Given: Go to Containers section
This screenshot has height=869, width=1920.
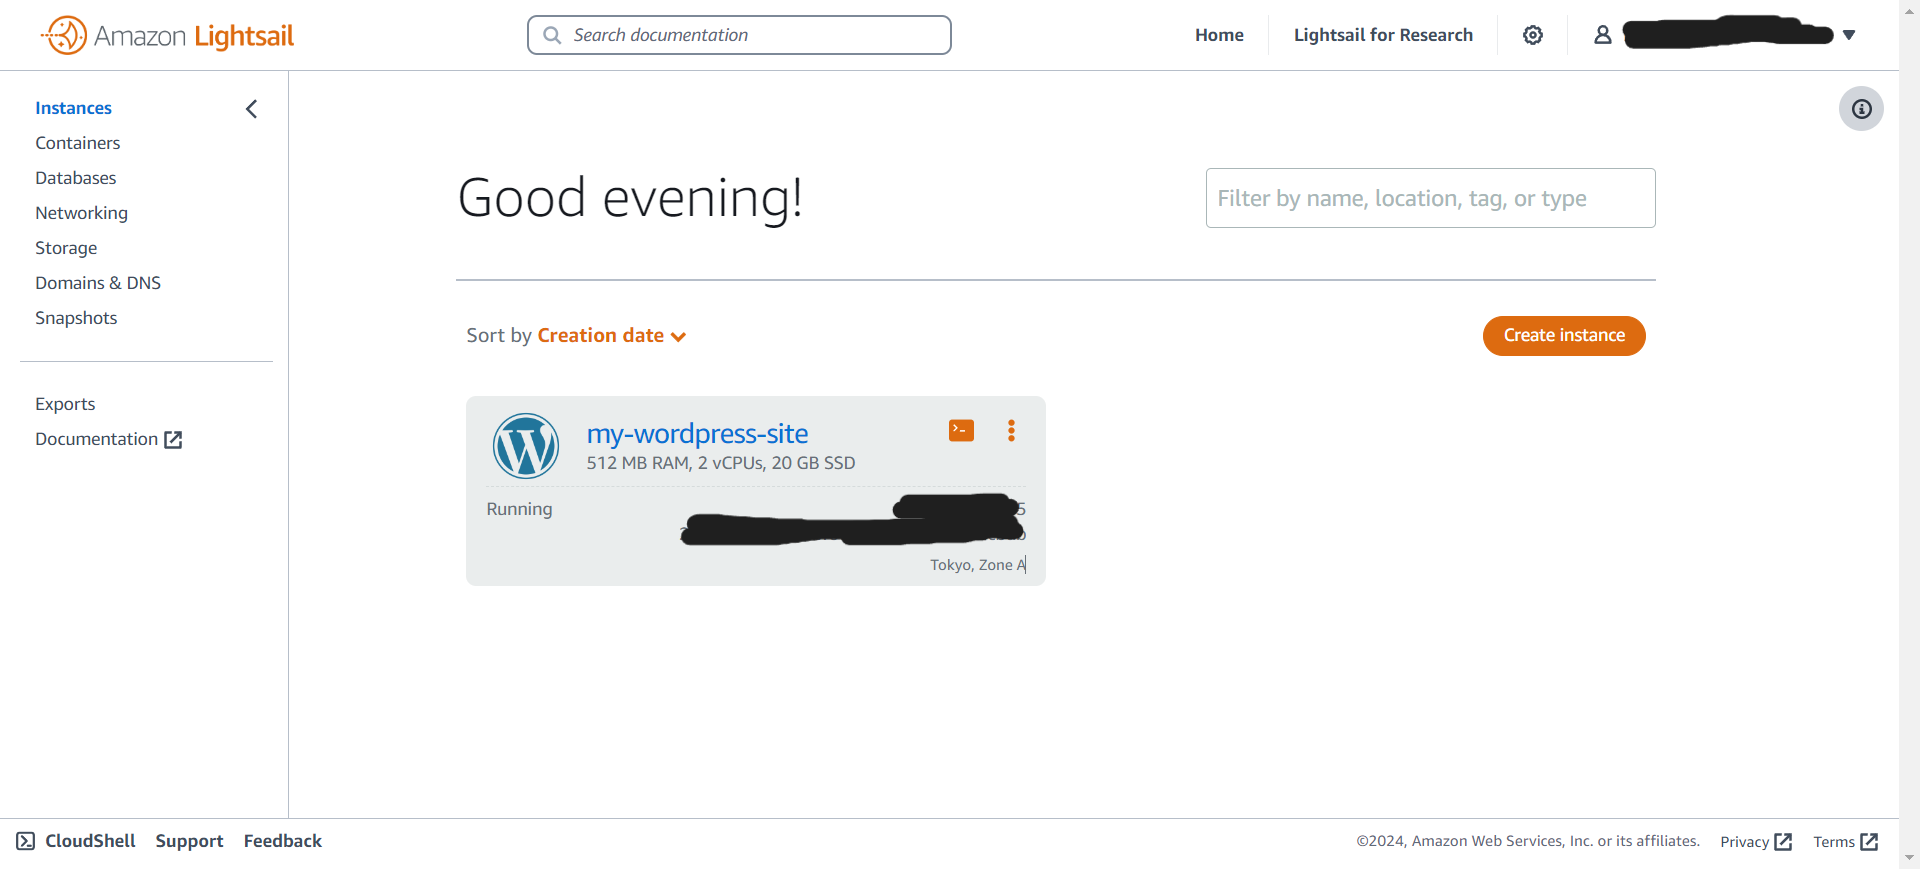Looking at the screenshot, I should (78, 143).
